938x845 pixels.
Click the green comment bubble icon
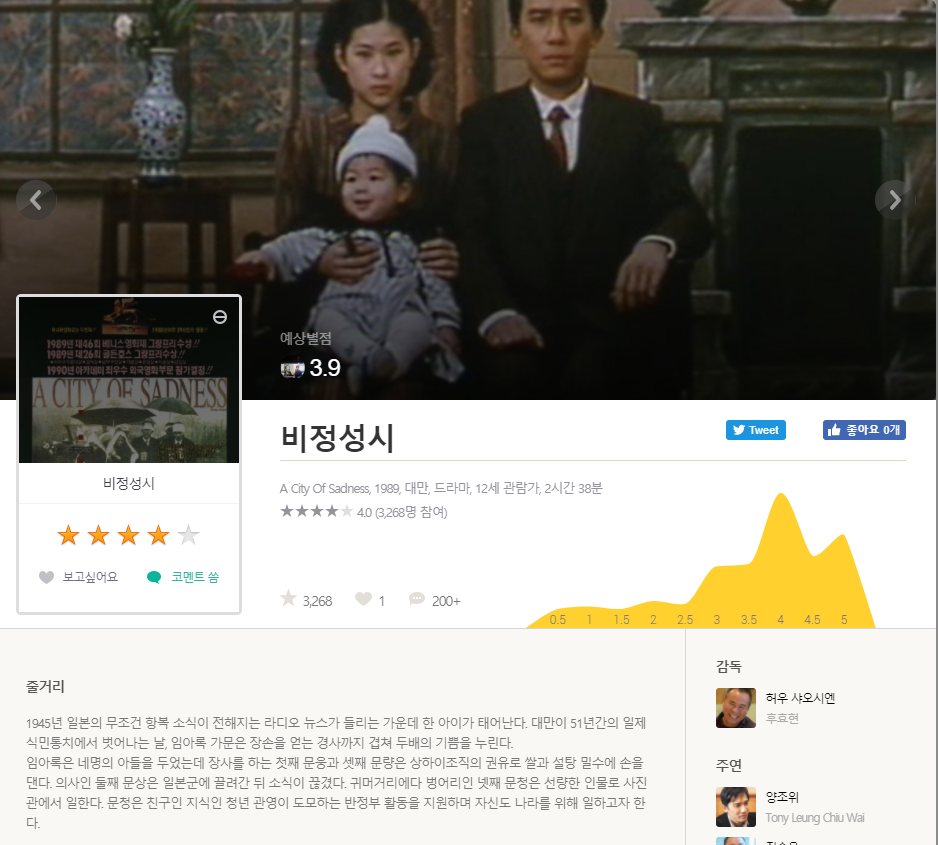(x=154, y=577)
